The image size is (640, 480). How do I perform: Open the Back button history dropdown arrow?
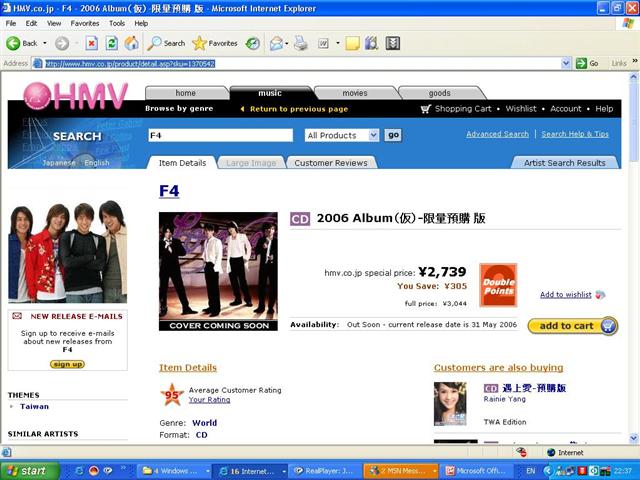[44, 43]
